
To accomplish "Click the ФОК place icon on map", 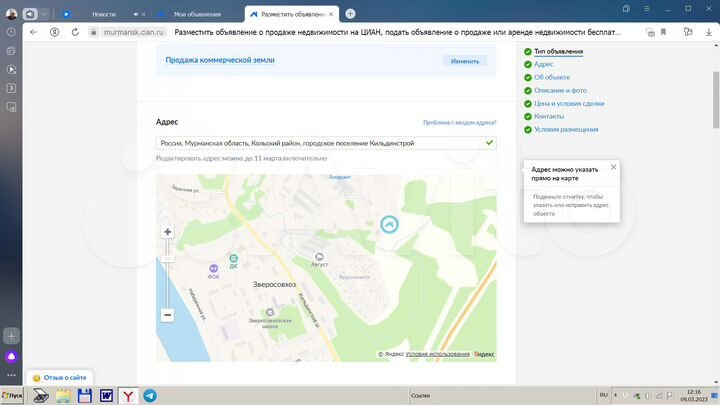I will (214, 269).
